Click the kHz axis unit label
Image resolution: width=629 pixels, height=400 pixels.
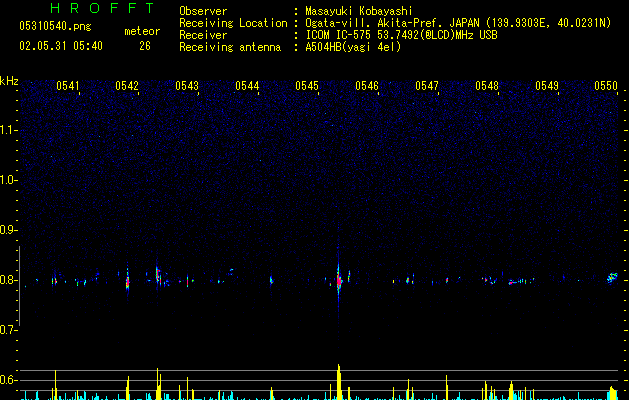click(x=9, y=81)
